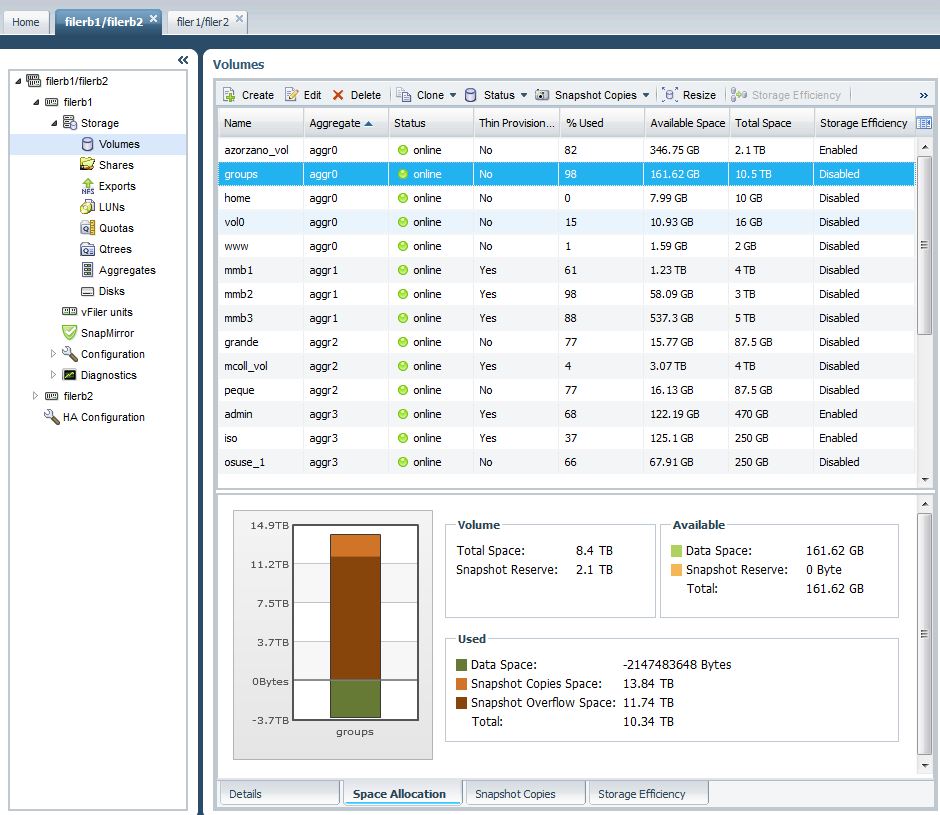Click the column chooser grid icon
This screenshot has width=940, height=815.
(924, 123)
